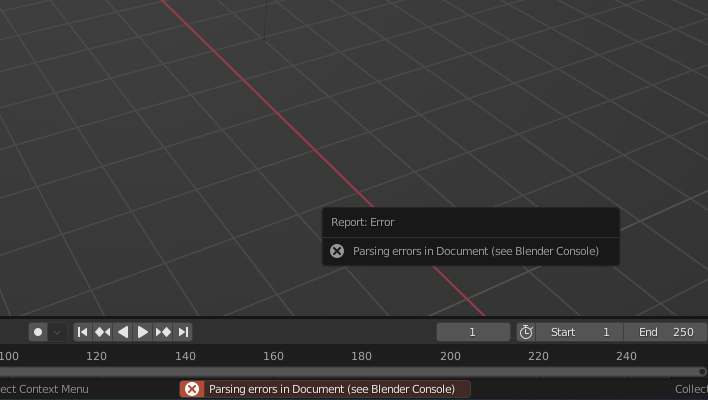
Task: Toggle the preview range clock icon
Action: pyautogui.click(x=526, y=332)
